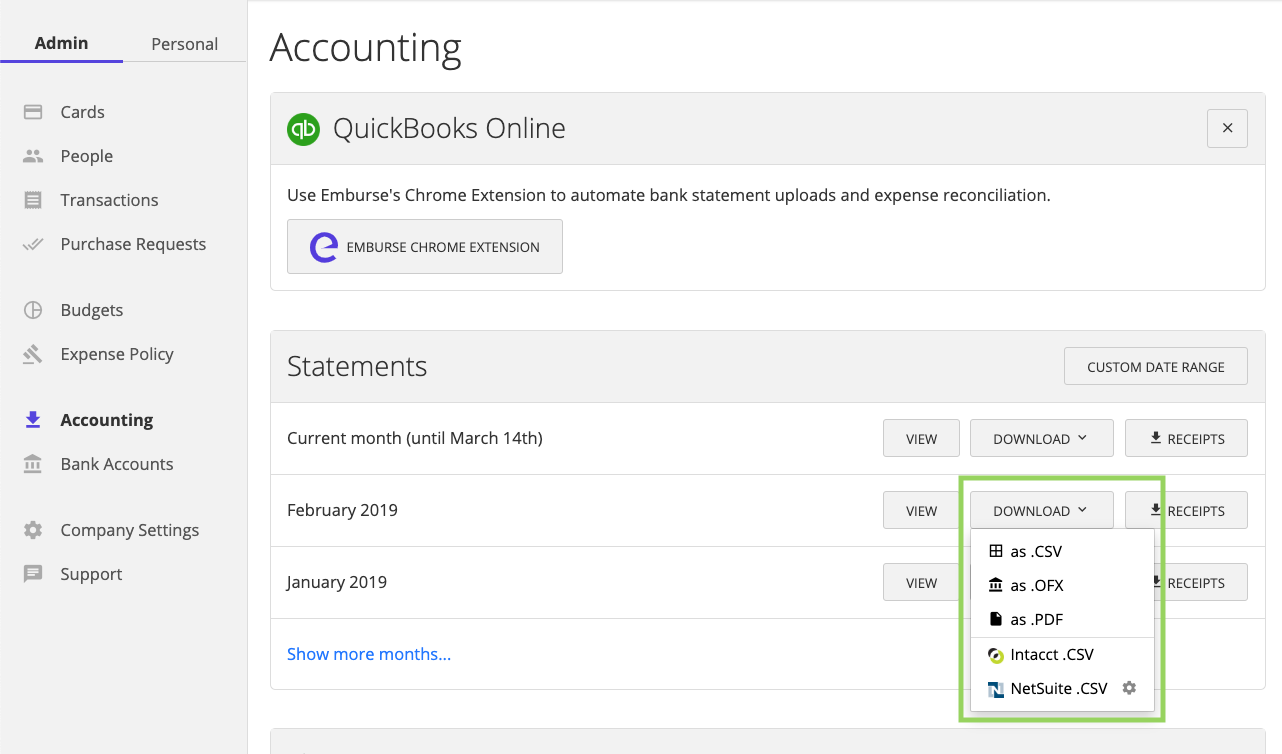This screenshot has width=1282, height=754.
Task: Click the Accounting page heading
Action: [366, 48]
